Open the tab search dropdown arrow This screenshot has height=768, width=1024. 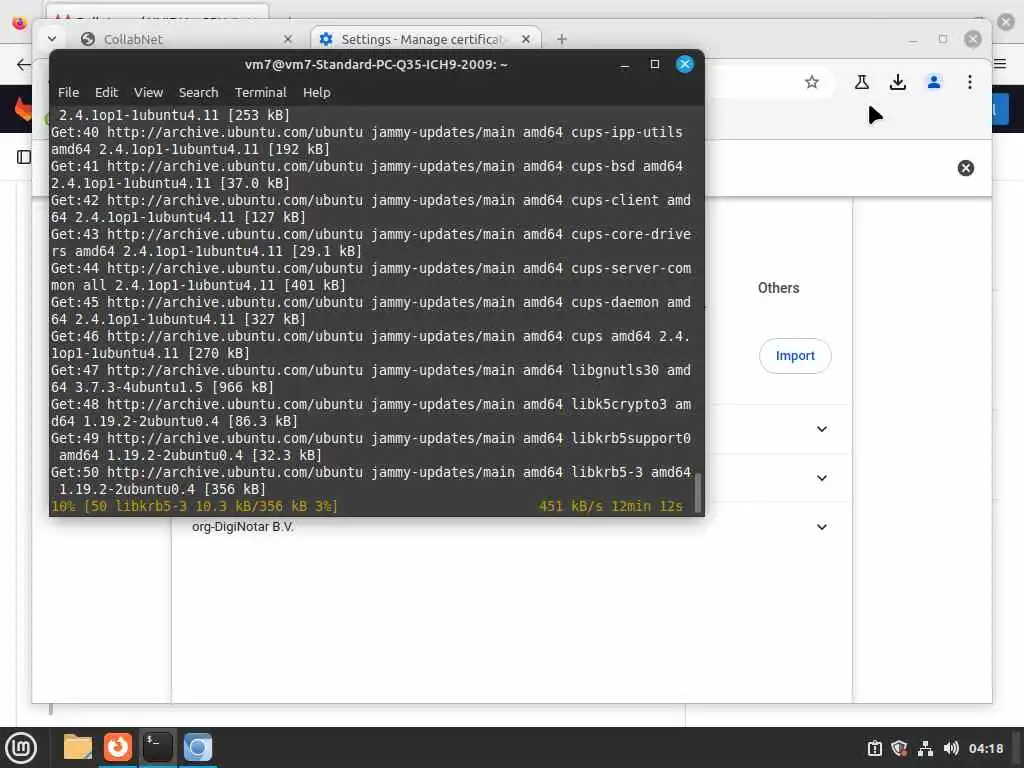(x=52, y=39)
